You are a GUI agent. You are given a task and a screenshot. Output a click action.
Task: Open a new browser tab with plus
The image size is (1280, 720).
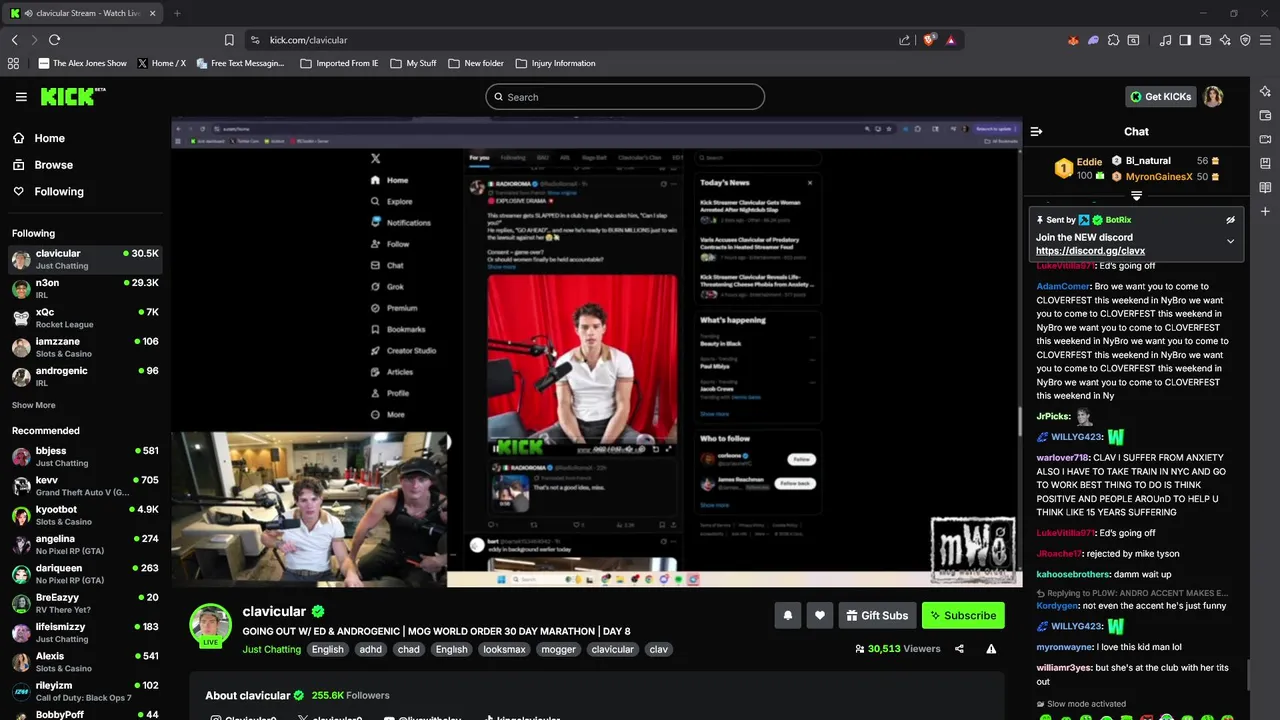pos(177,13)
